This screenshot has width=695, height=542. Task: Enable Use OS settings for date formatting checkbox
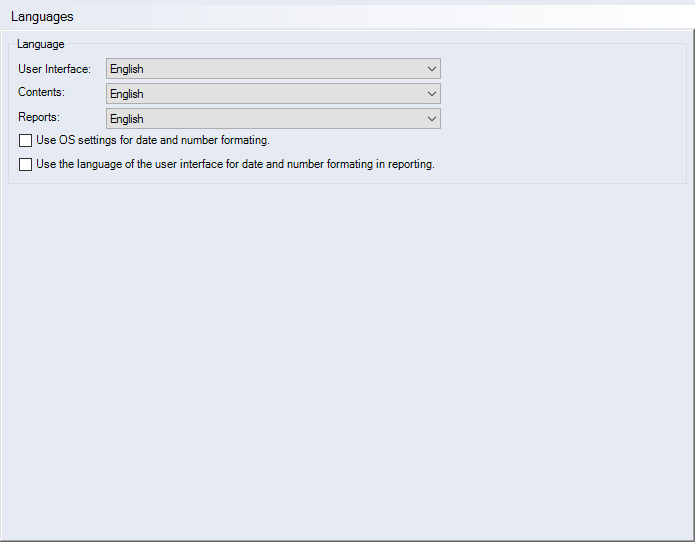26,141
